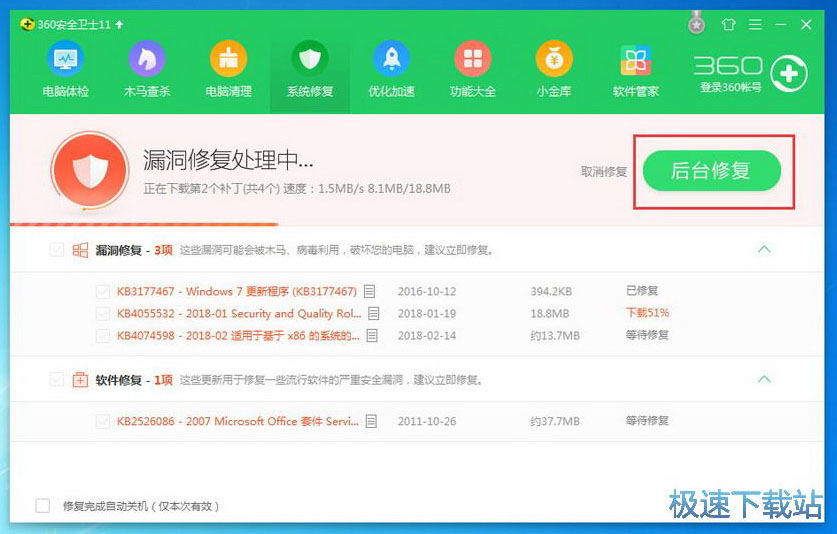Image resolution: width=837 pixels, height=534 pixels.
Task: Open 电脑清理 cleanup module
Action: point(228,70)
